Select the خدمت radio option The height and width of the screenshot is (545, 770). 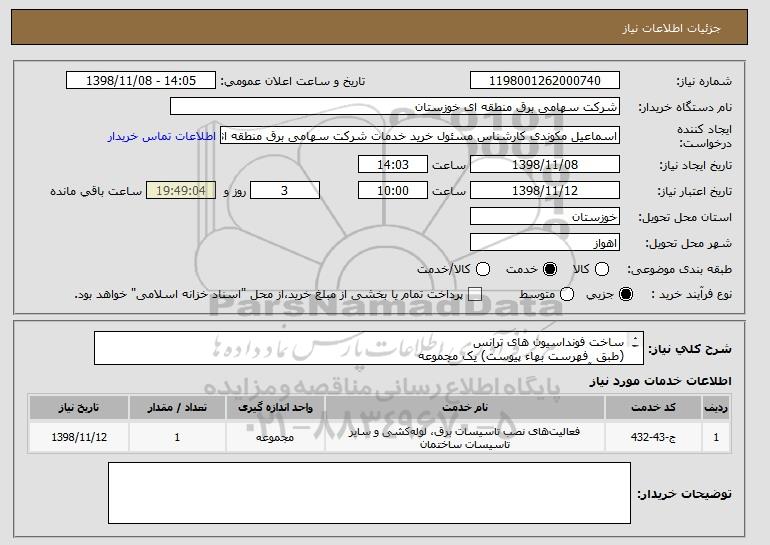pos(549,269)
